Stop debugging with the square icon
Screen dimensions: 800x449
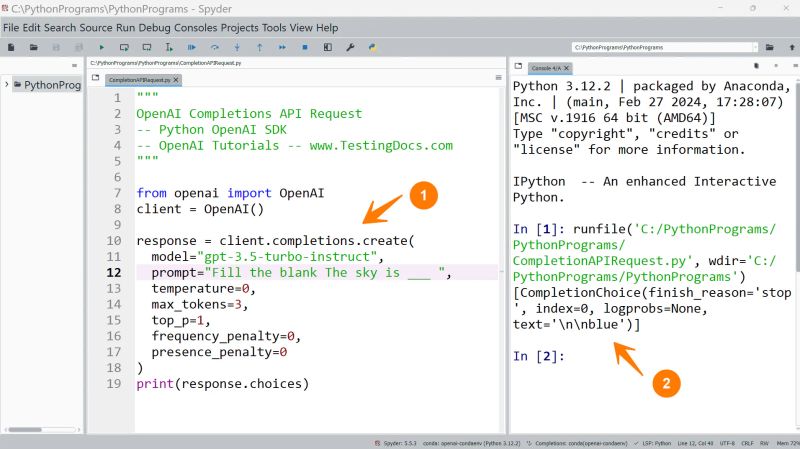[x=305, y=47]
